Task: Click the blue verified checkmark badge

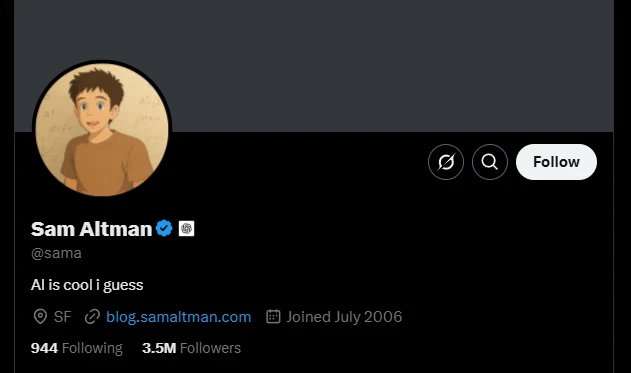Action: click(164, 229)
